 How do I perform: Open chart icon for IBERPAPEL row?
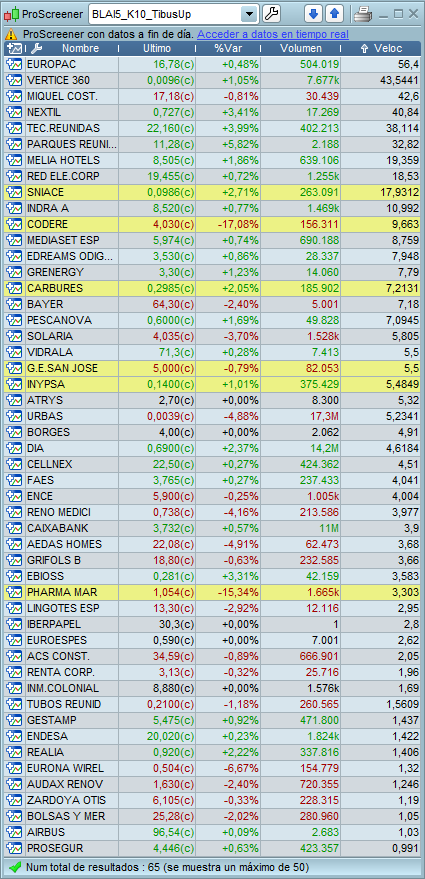click(x=13, y=624)
